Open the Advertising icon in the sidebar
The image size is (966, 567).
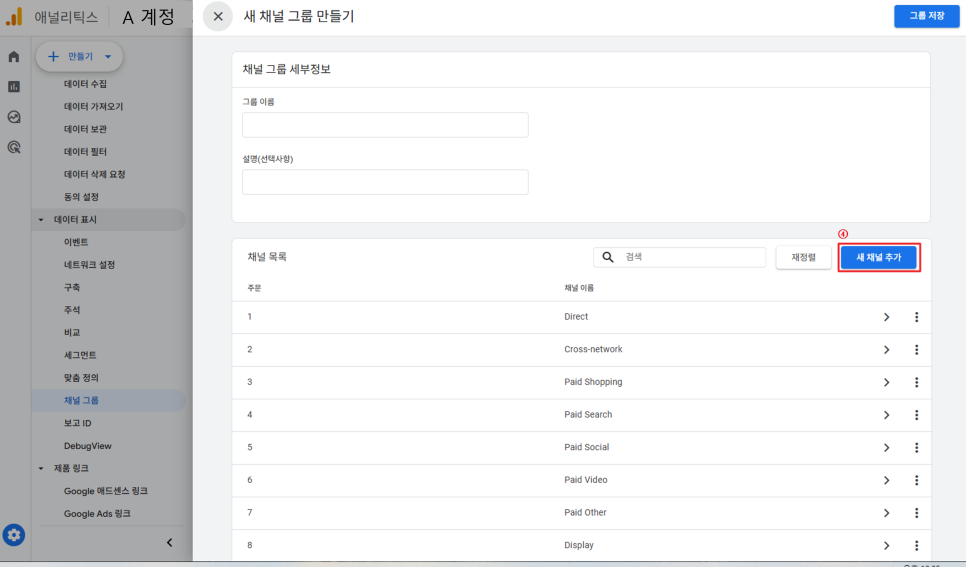tap(14, 147)
